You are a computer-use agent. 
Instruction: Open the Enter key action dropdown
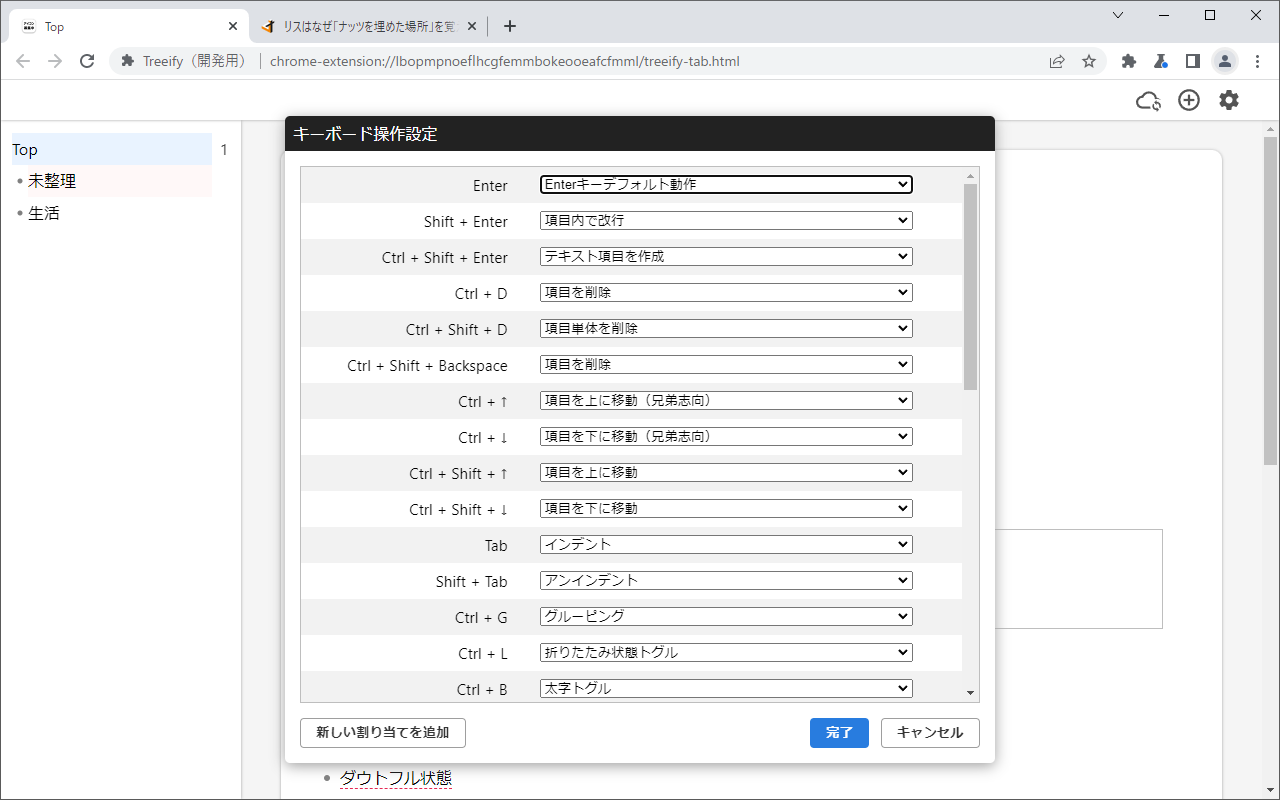coord(726,184)
